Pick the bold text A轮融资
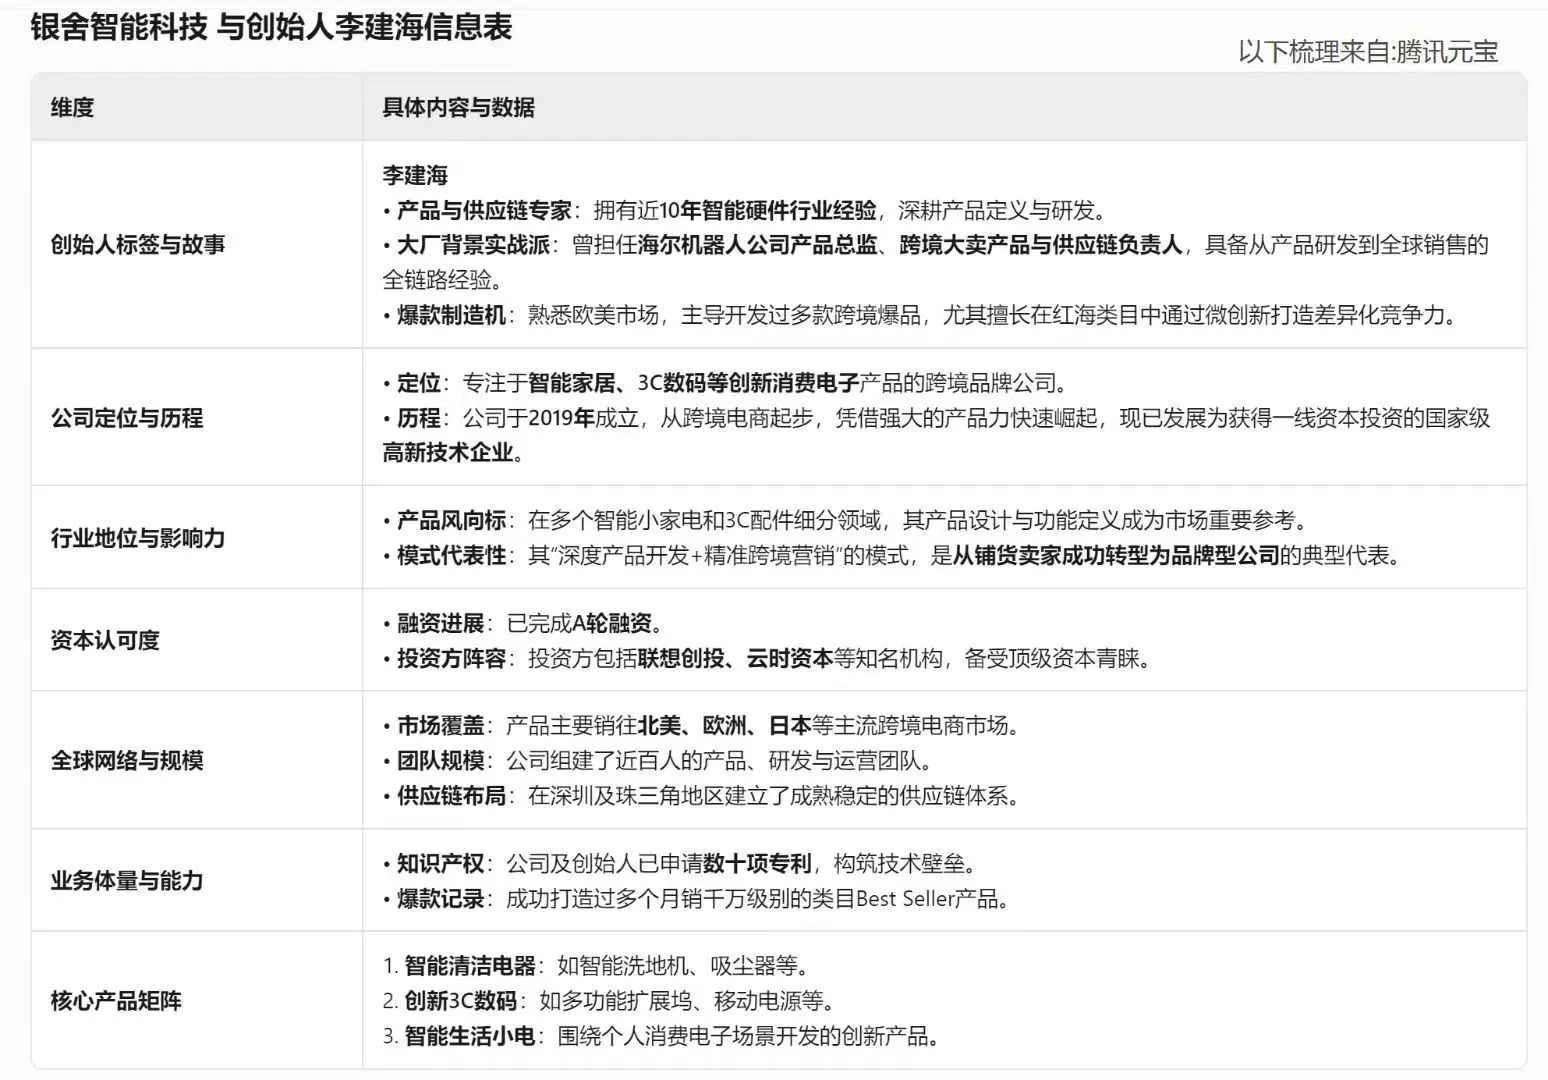 (612, 624)
